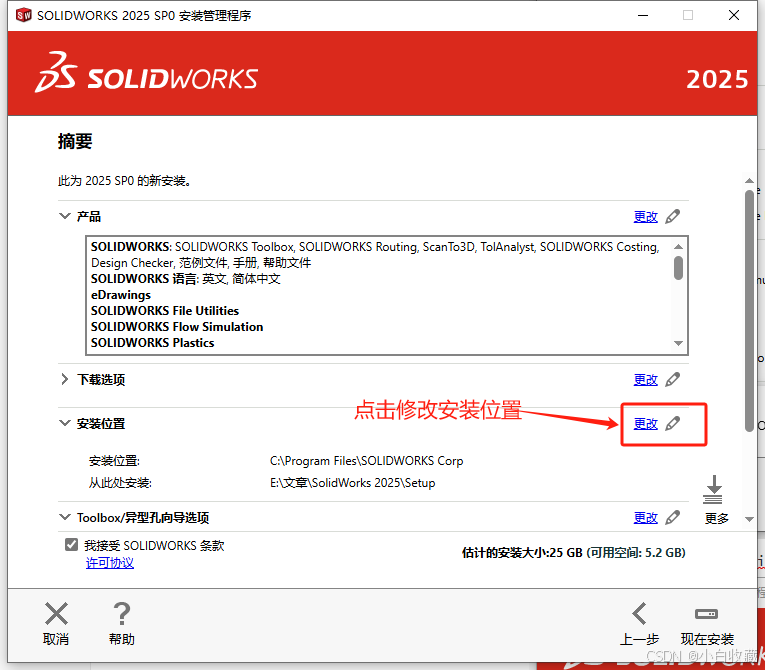This screenshot has height=670, width=765.
Task: Click the 此为 2025 SP0 的新安装 text
Action: coord(124,181)
